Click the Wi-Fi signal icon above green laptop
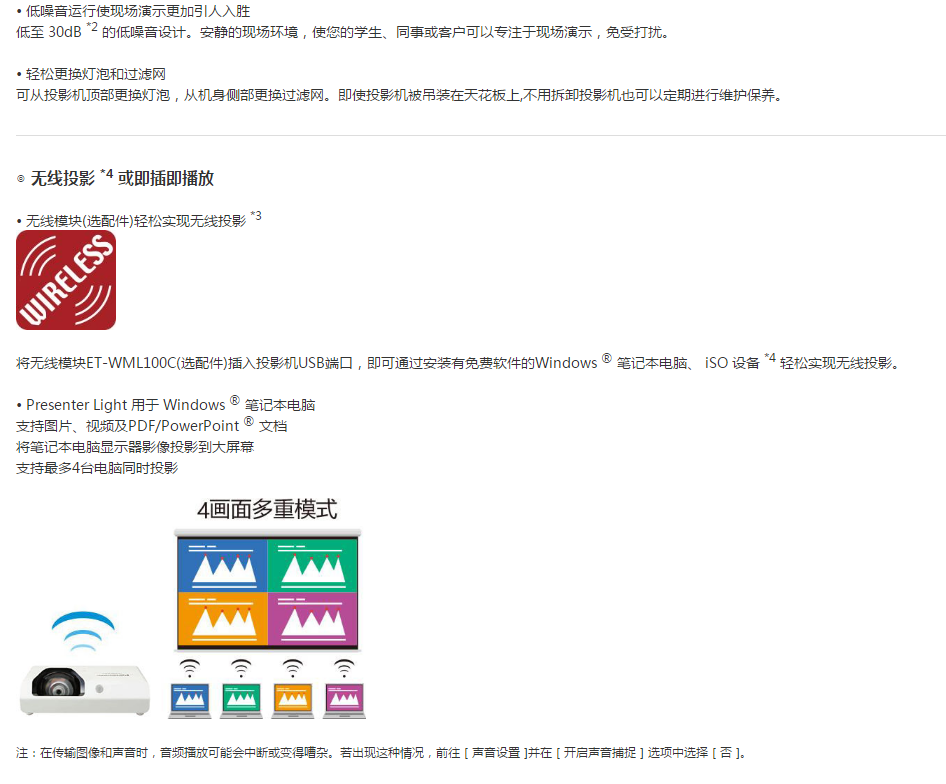The width and height of the screenshot is (946, 784). click(x=241, y=667)
